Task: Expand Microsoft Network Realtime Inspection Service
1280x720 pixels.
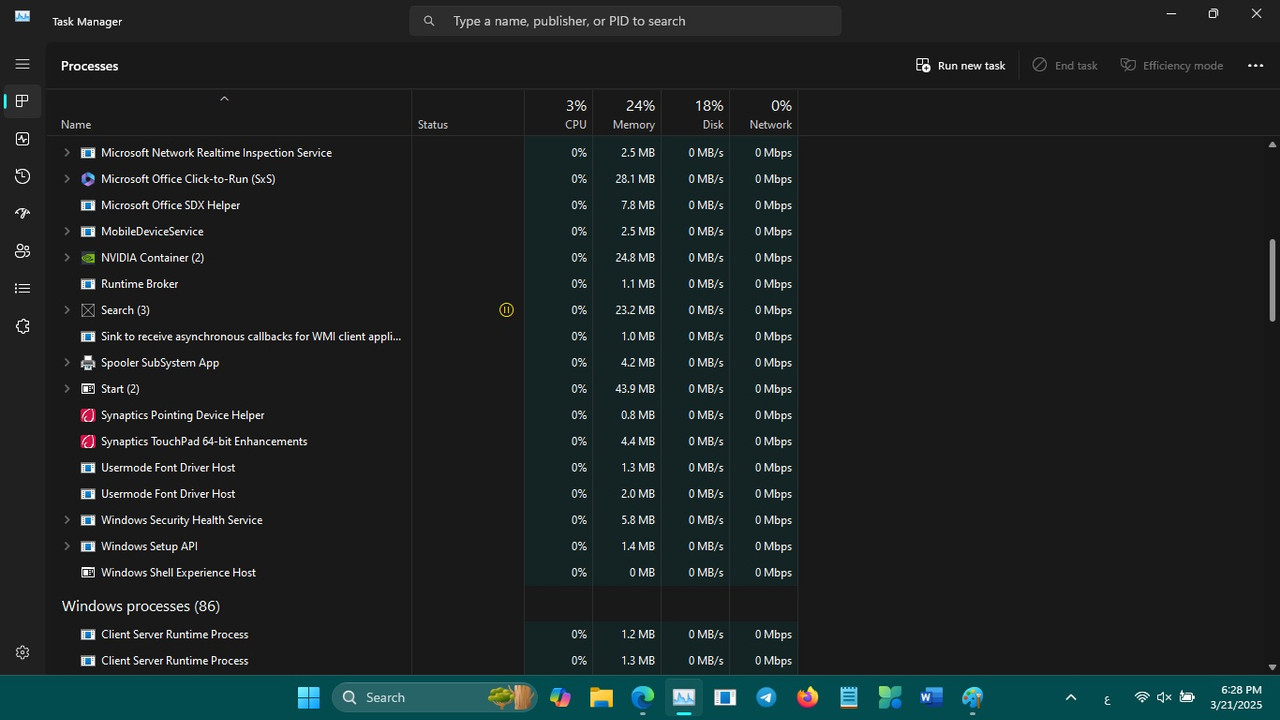Action: (67, 153)
